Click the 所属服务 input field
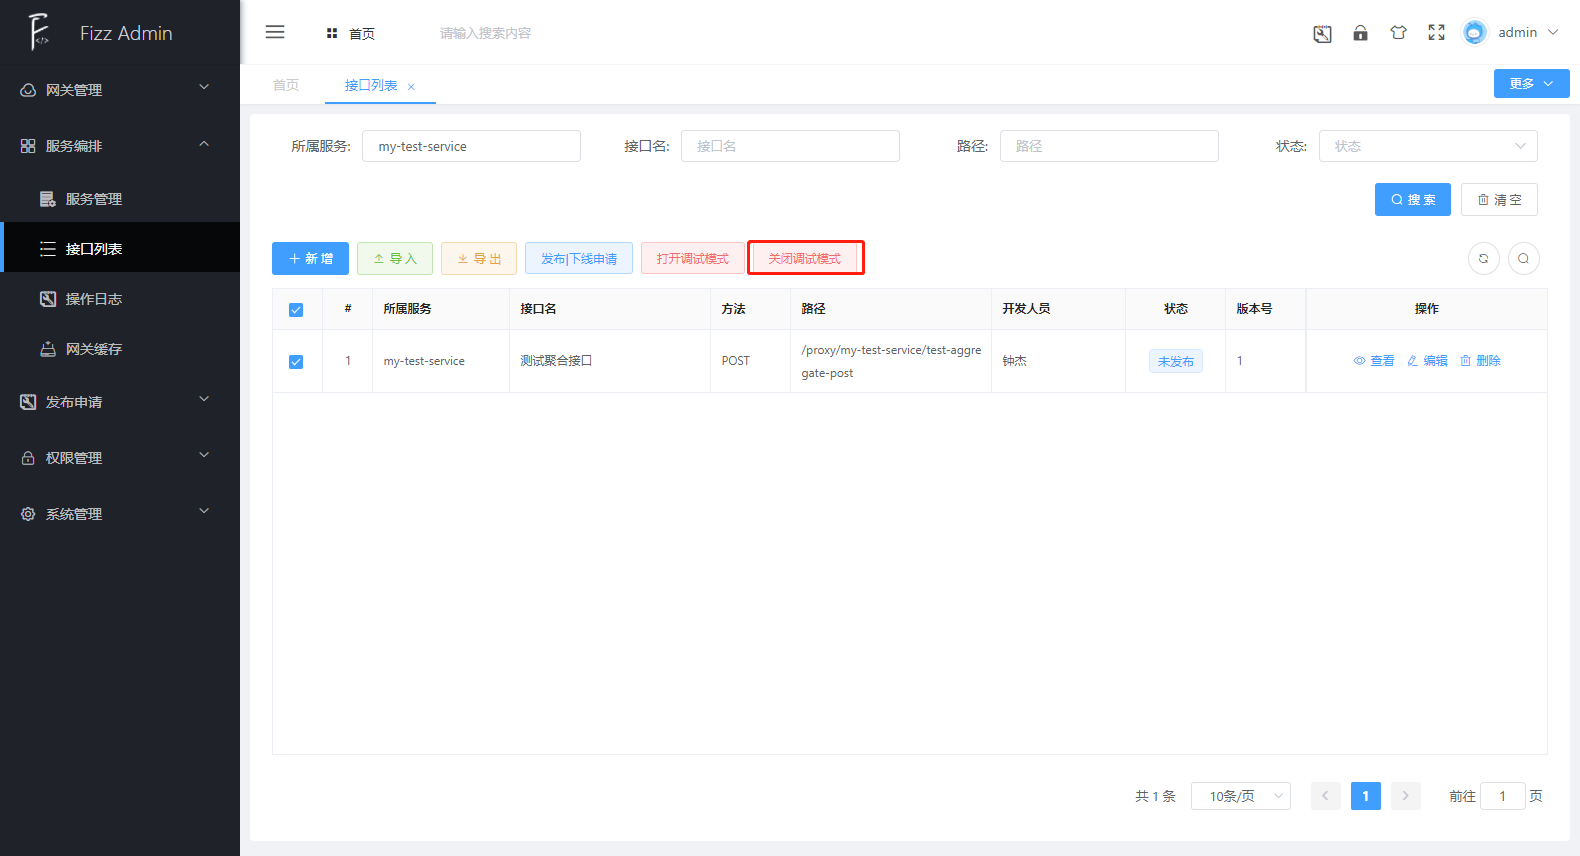Screen dimensions: 1580x856 tap(471, 146)
